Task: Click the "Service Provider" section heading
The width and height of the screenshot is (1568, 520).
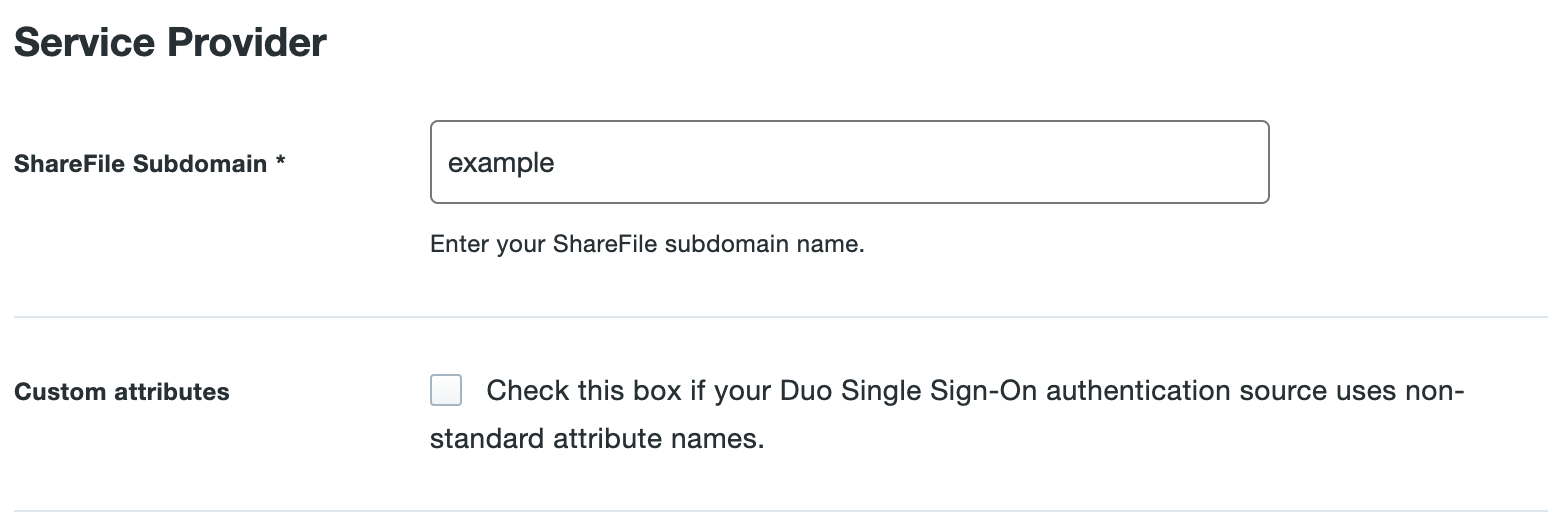Action: [x=170, y=43]
